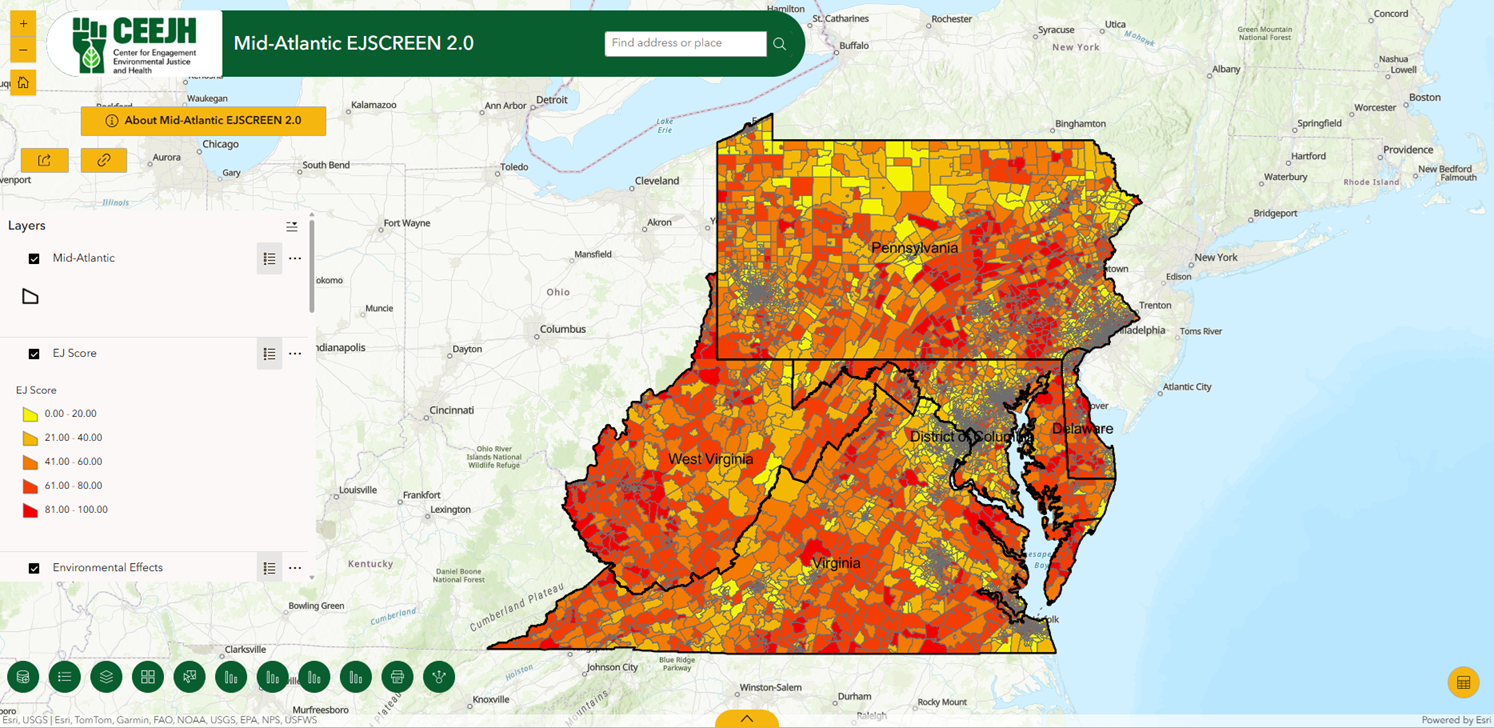Zoom in on the map
This screenshot has height=728, width=1494.
23,24
